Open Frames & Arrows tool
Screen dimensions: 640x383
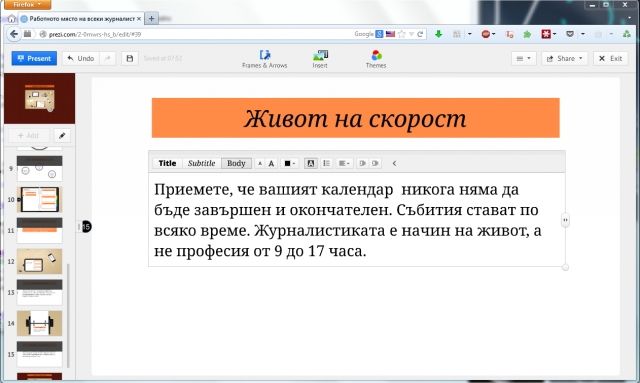[264, 59]
